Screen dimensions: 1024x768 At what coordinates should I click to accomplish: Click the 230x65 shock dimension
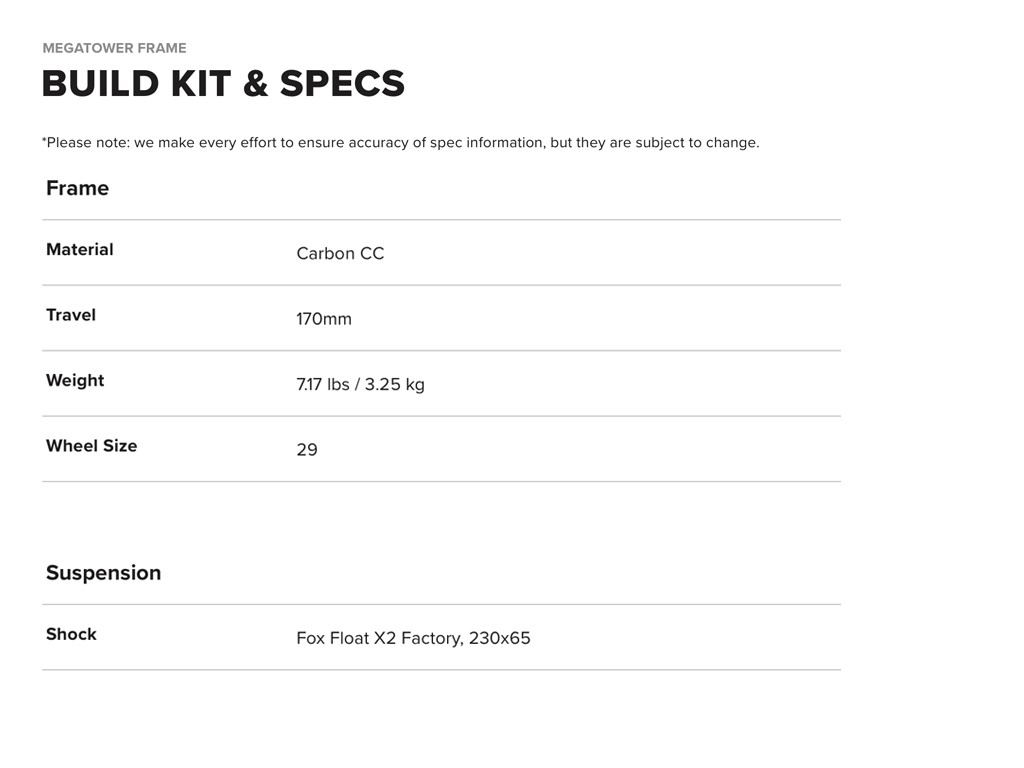[x=499, y=638]
